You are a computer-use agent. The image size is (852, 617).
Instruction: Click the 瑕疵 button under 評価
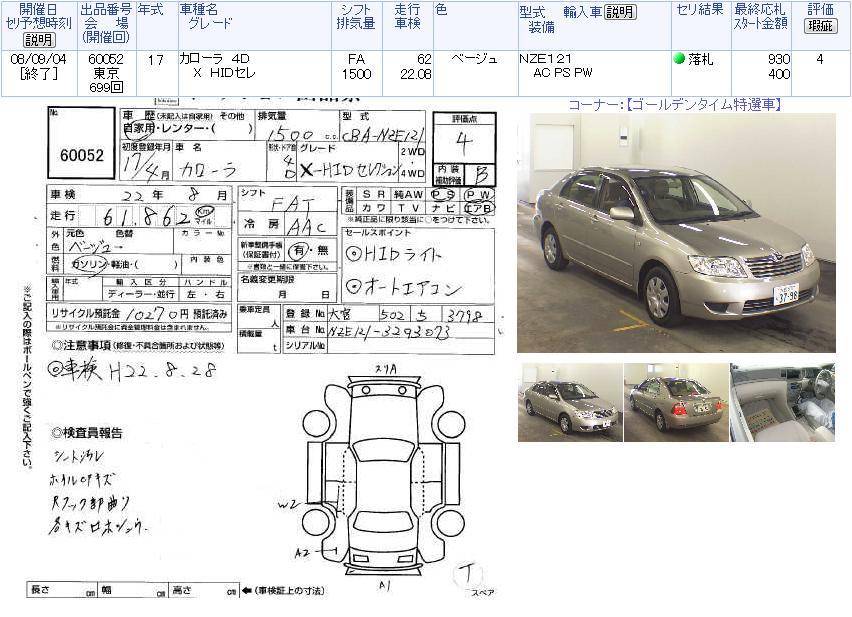(820, 26)
